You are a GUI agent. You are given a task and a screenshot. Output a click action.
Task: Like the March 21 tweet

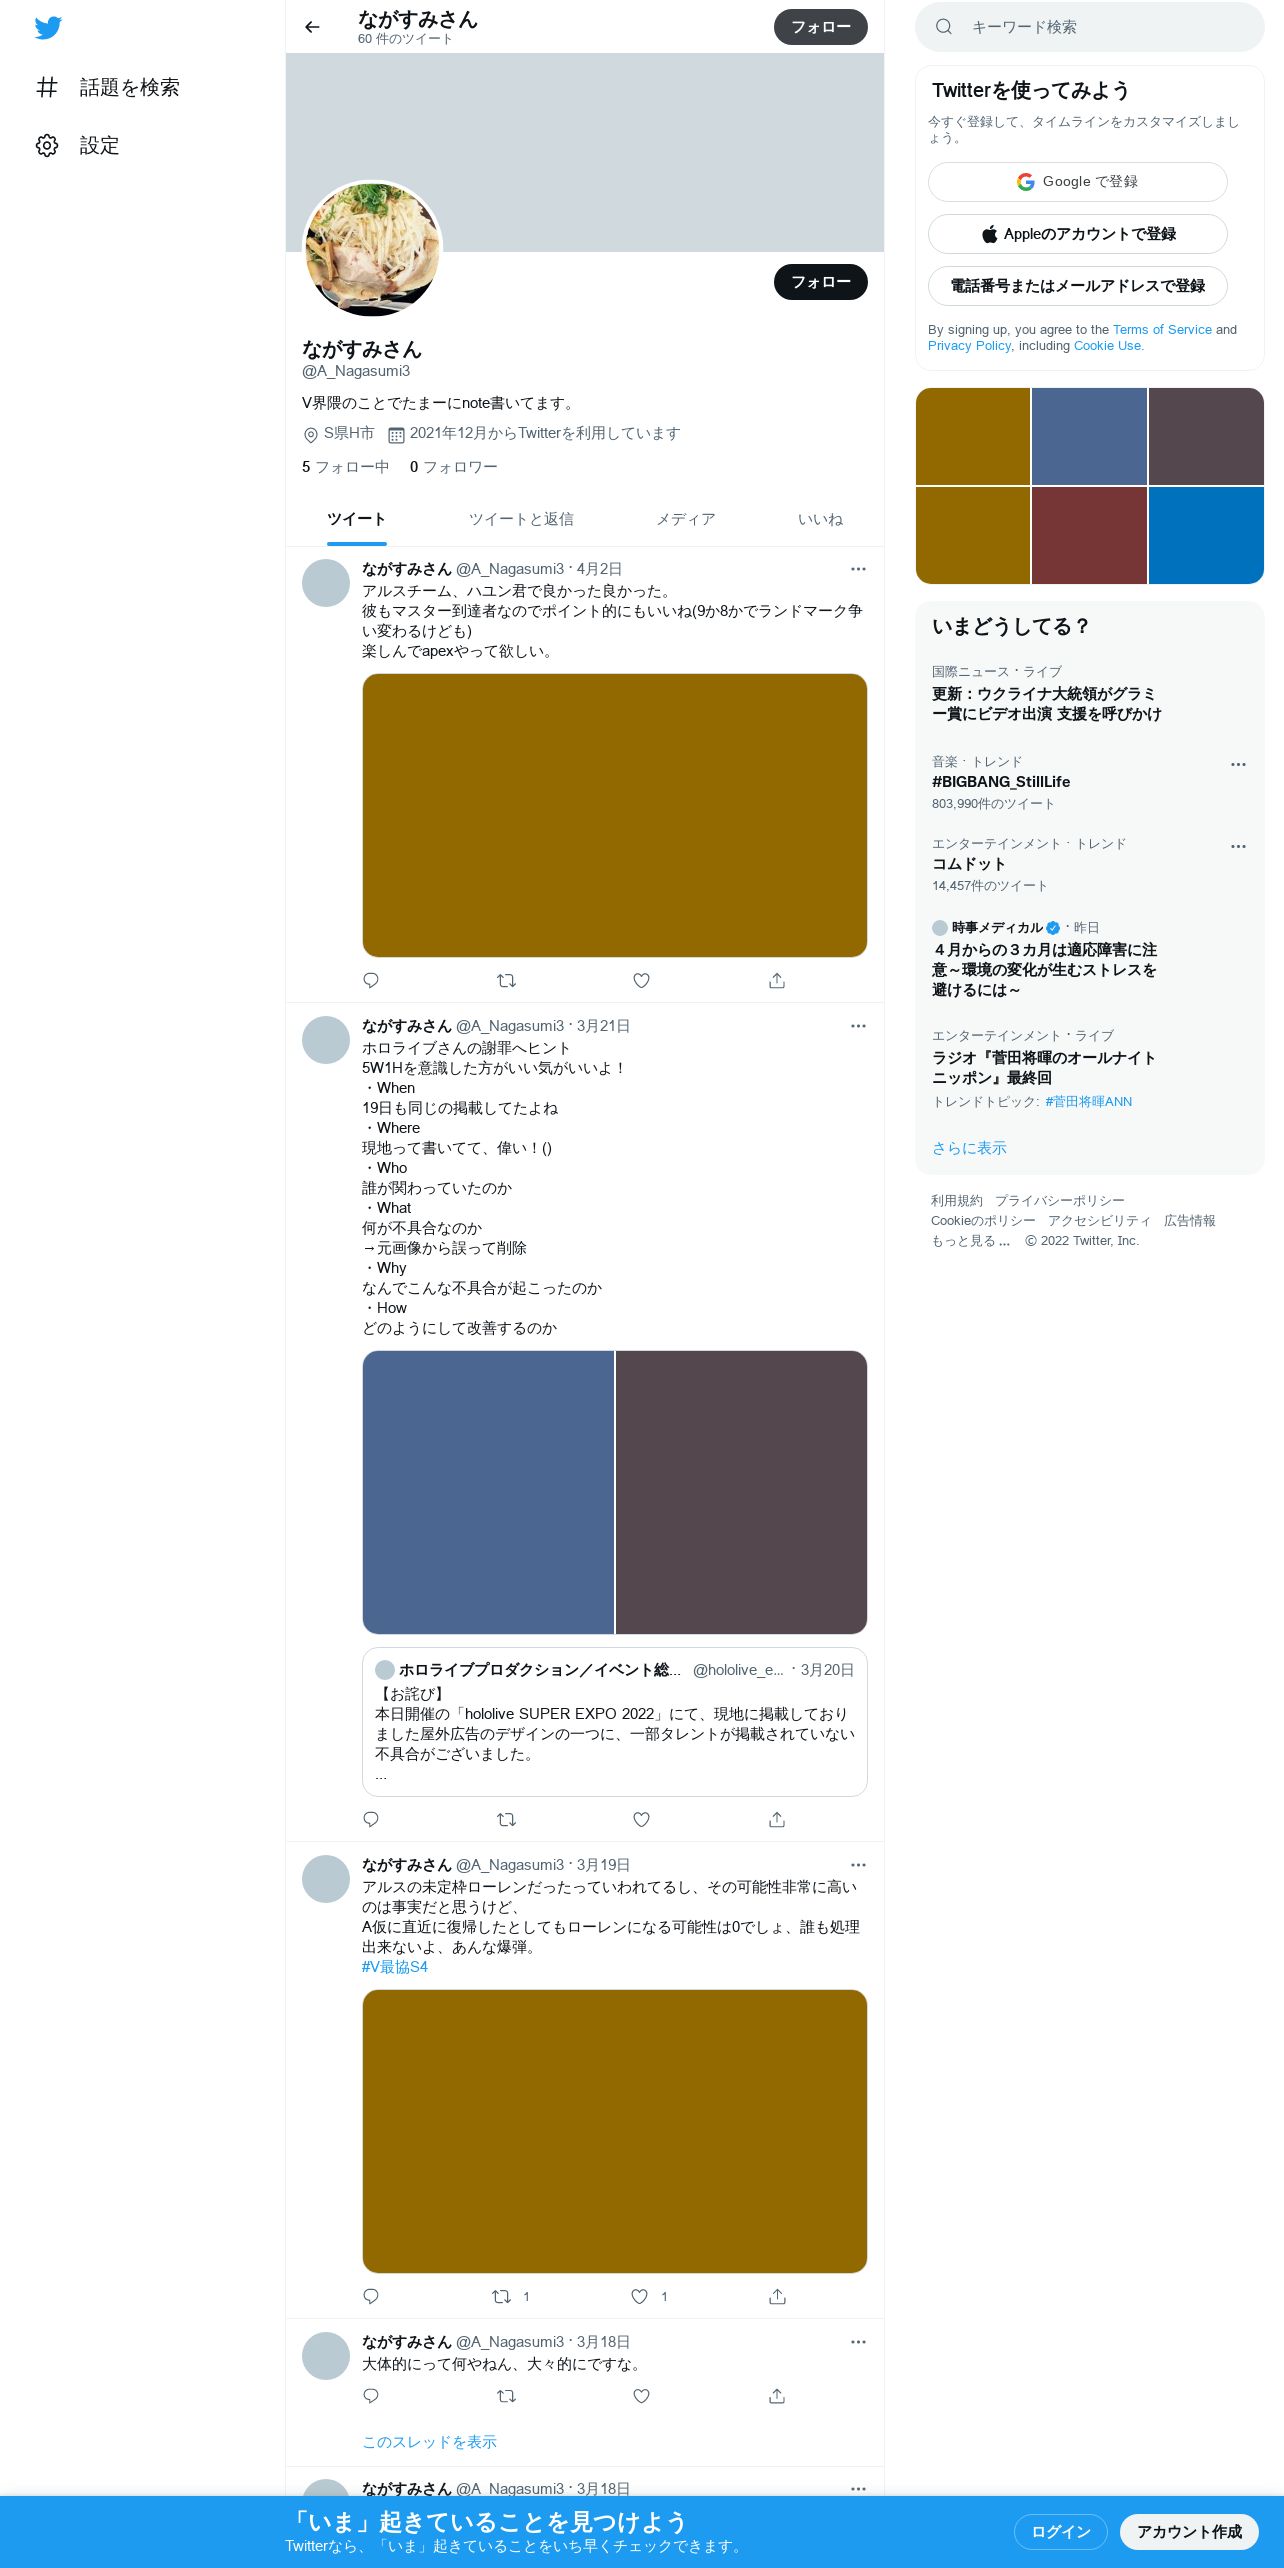(642, 1819)
